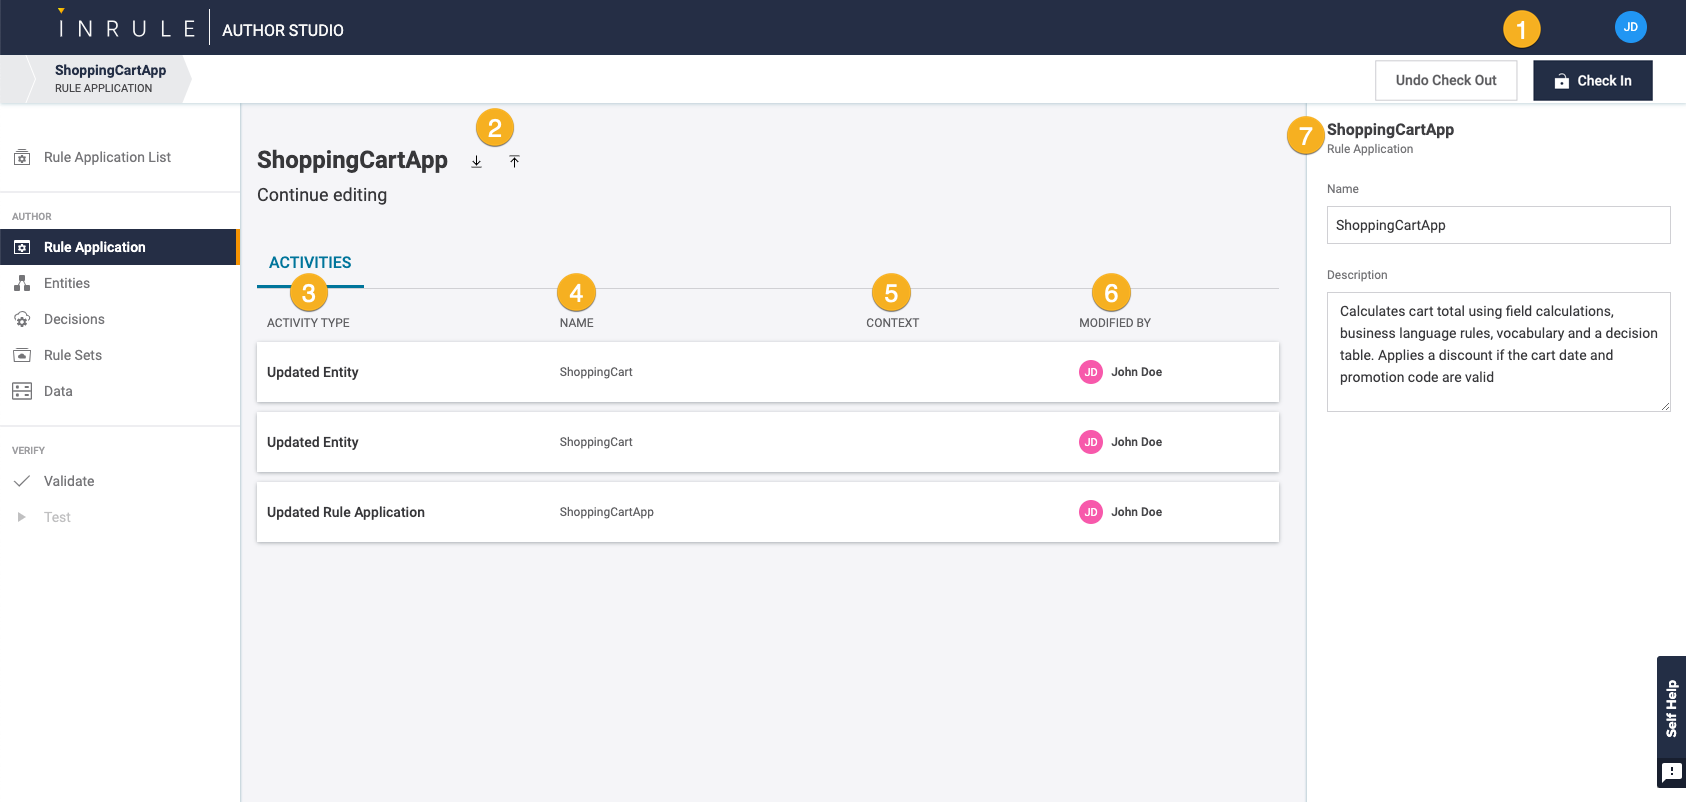Image resolution: width=1686 pixels, height=802 pixels.
Task: Click the Name input field
Action: pyautogui.click(x=1498, y=225)
